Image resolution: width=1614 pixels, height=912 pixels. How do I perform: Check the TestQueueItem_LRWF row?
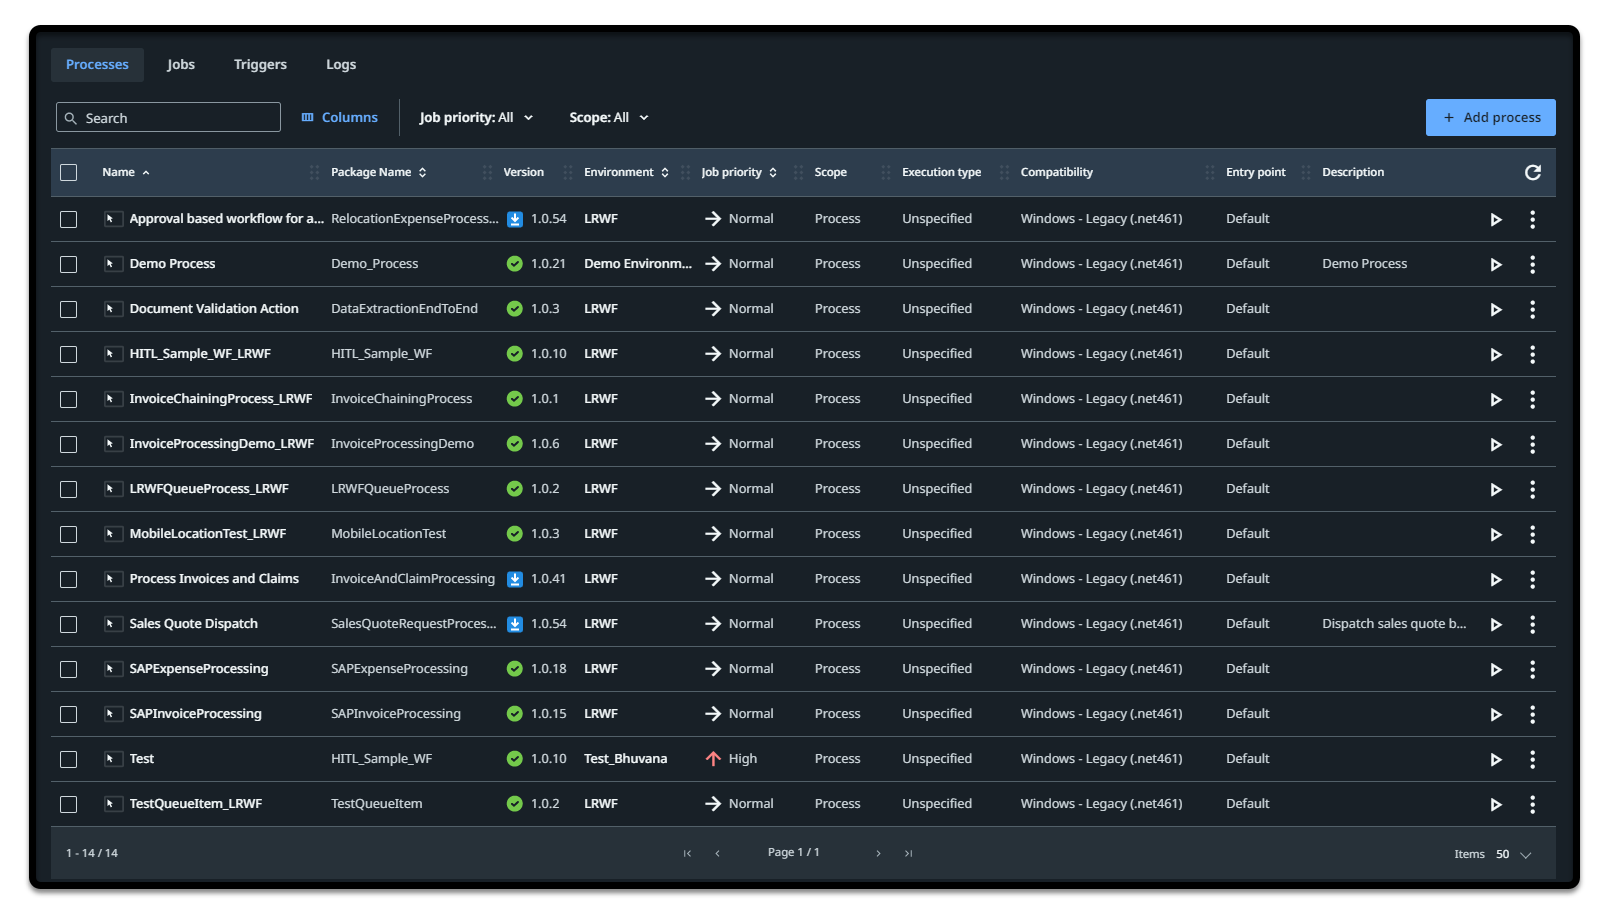tap(69, 805)
